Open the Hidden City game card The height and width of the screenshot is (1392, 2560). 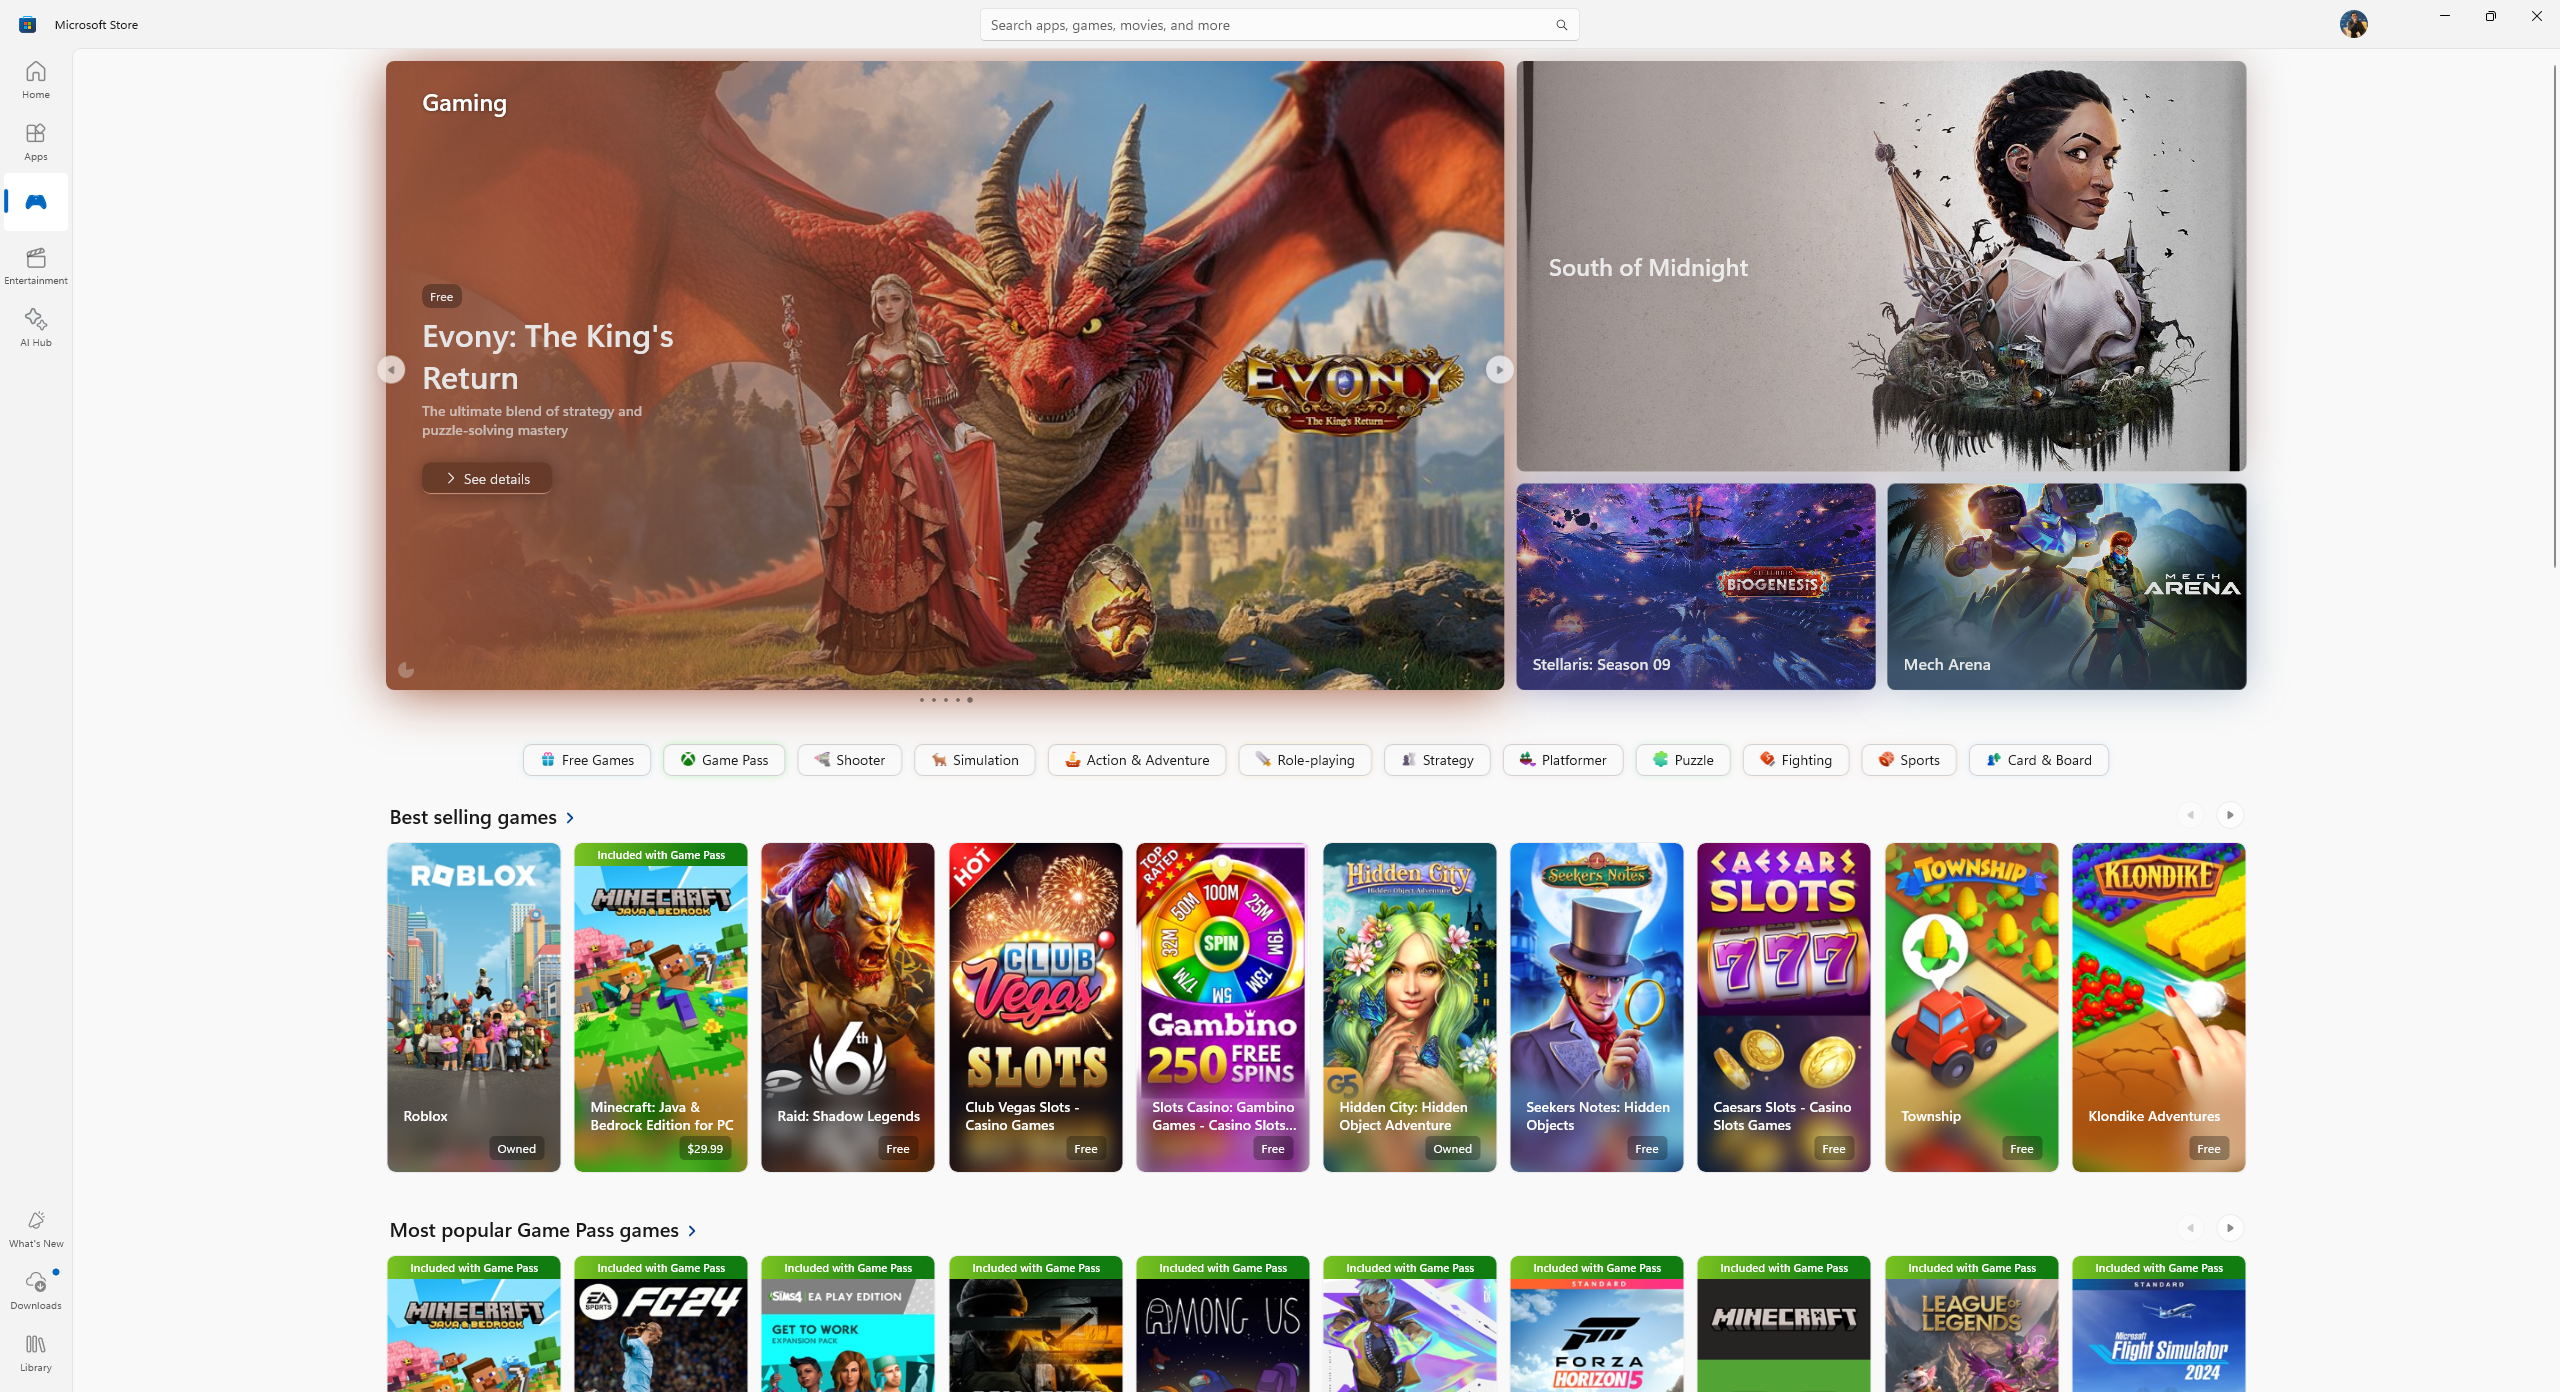click(x=1409, y=1007)
